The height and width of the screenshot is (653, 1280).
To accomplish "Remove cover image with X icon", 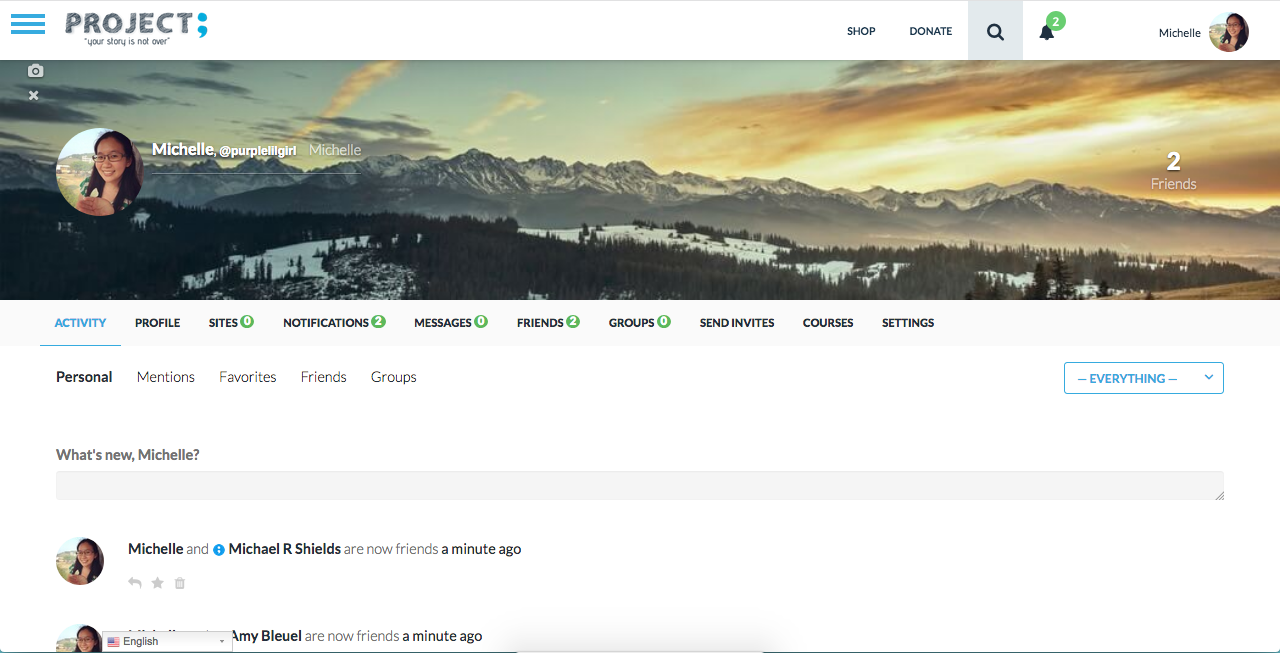I will (34, 95).
